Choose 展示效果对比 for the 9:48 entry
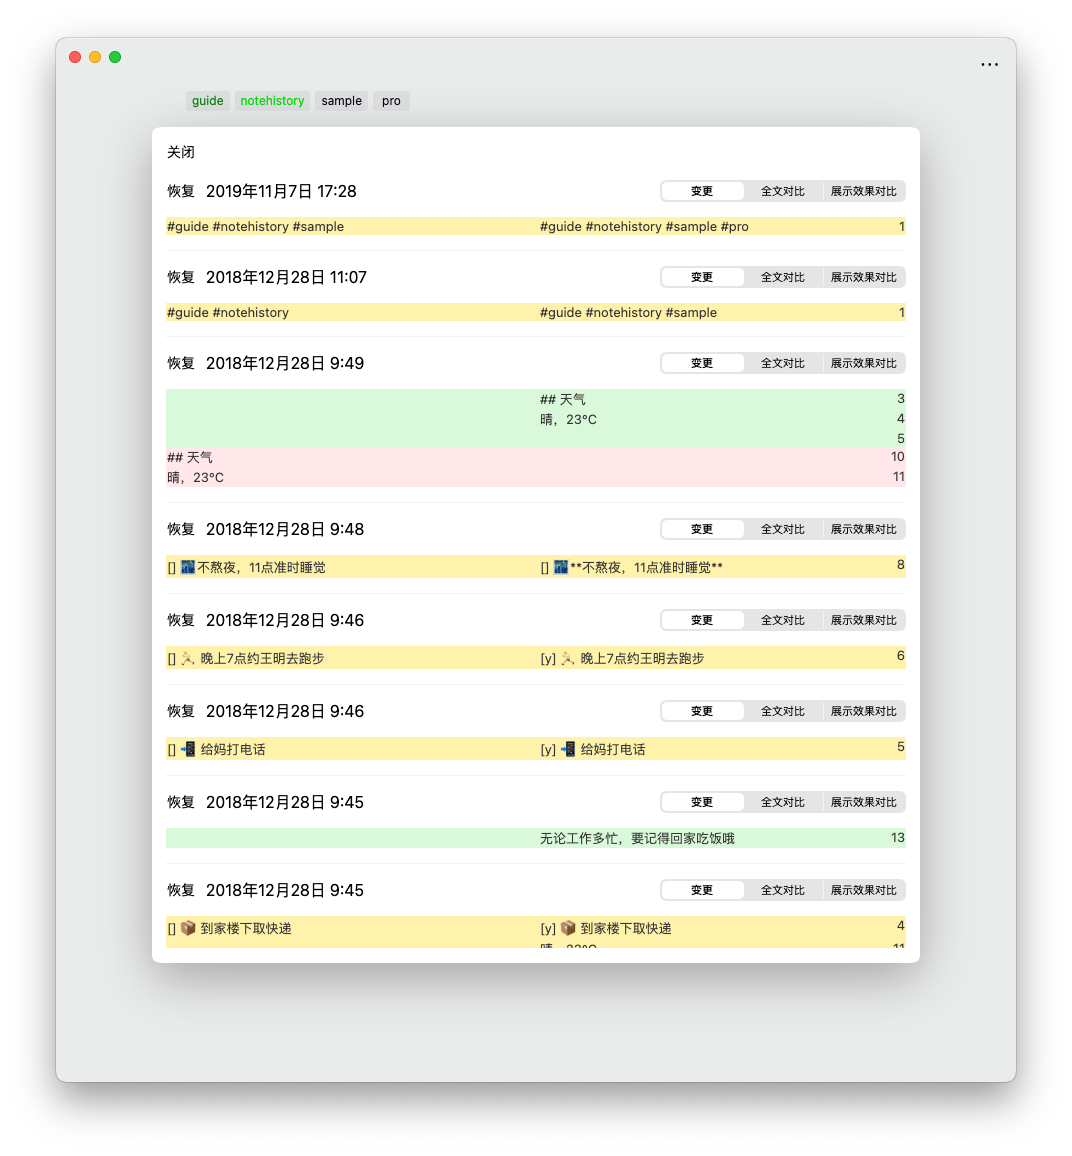 863,529
